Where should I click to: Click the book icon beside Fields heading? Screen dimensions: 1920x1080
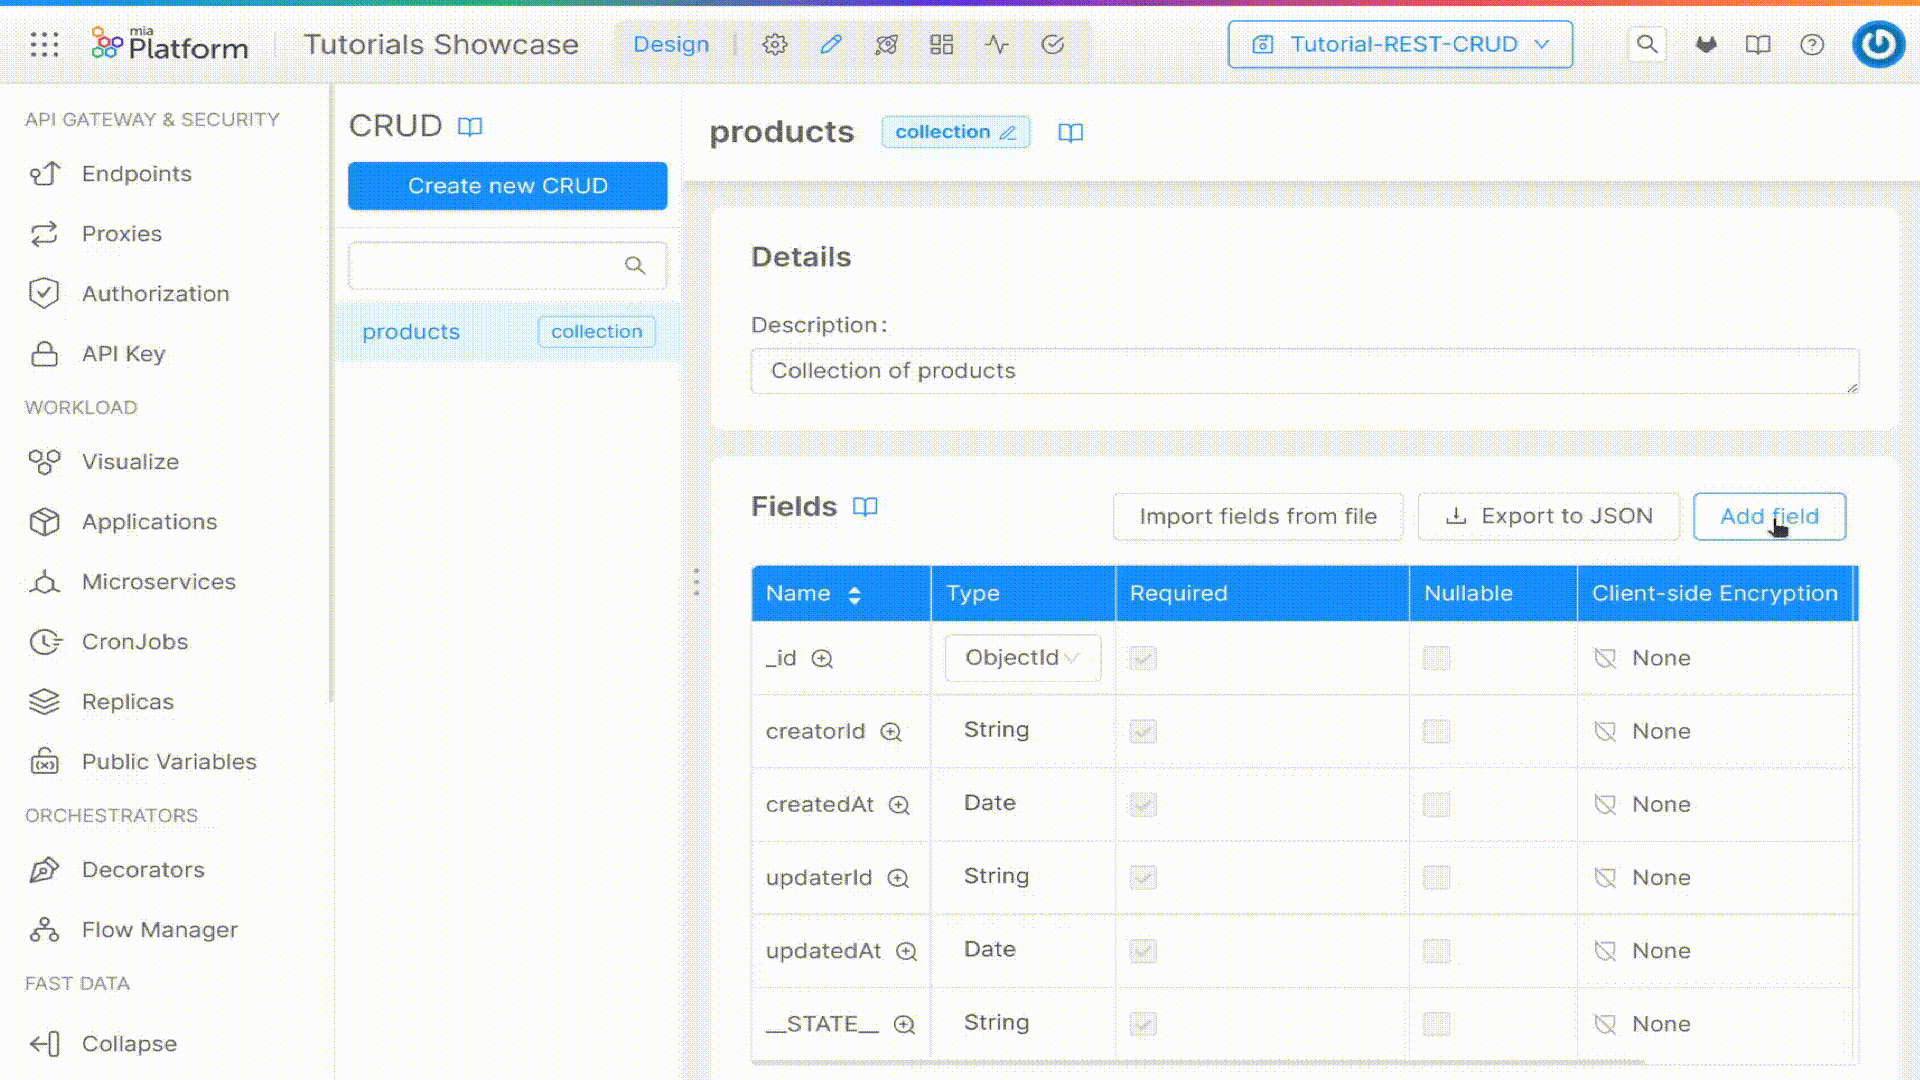click(865, 507)
